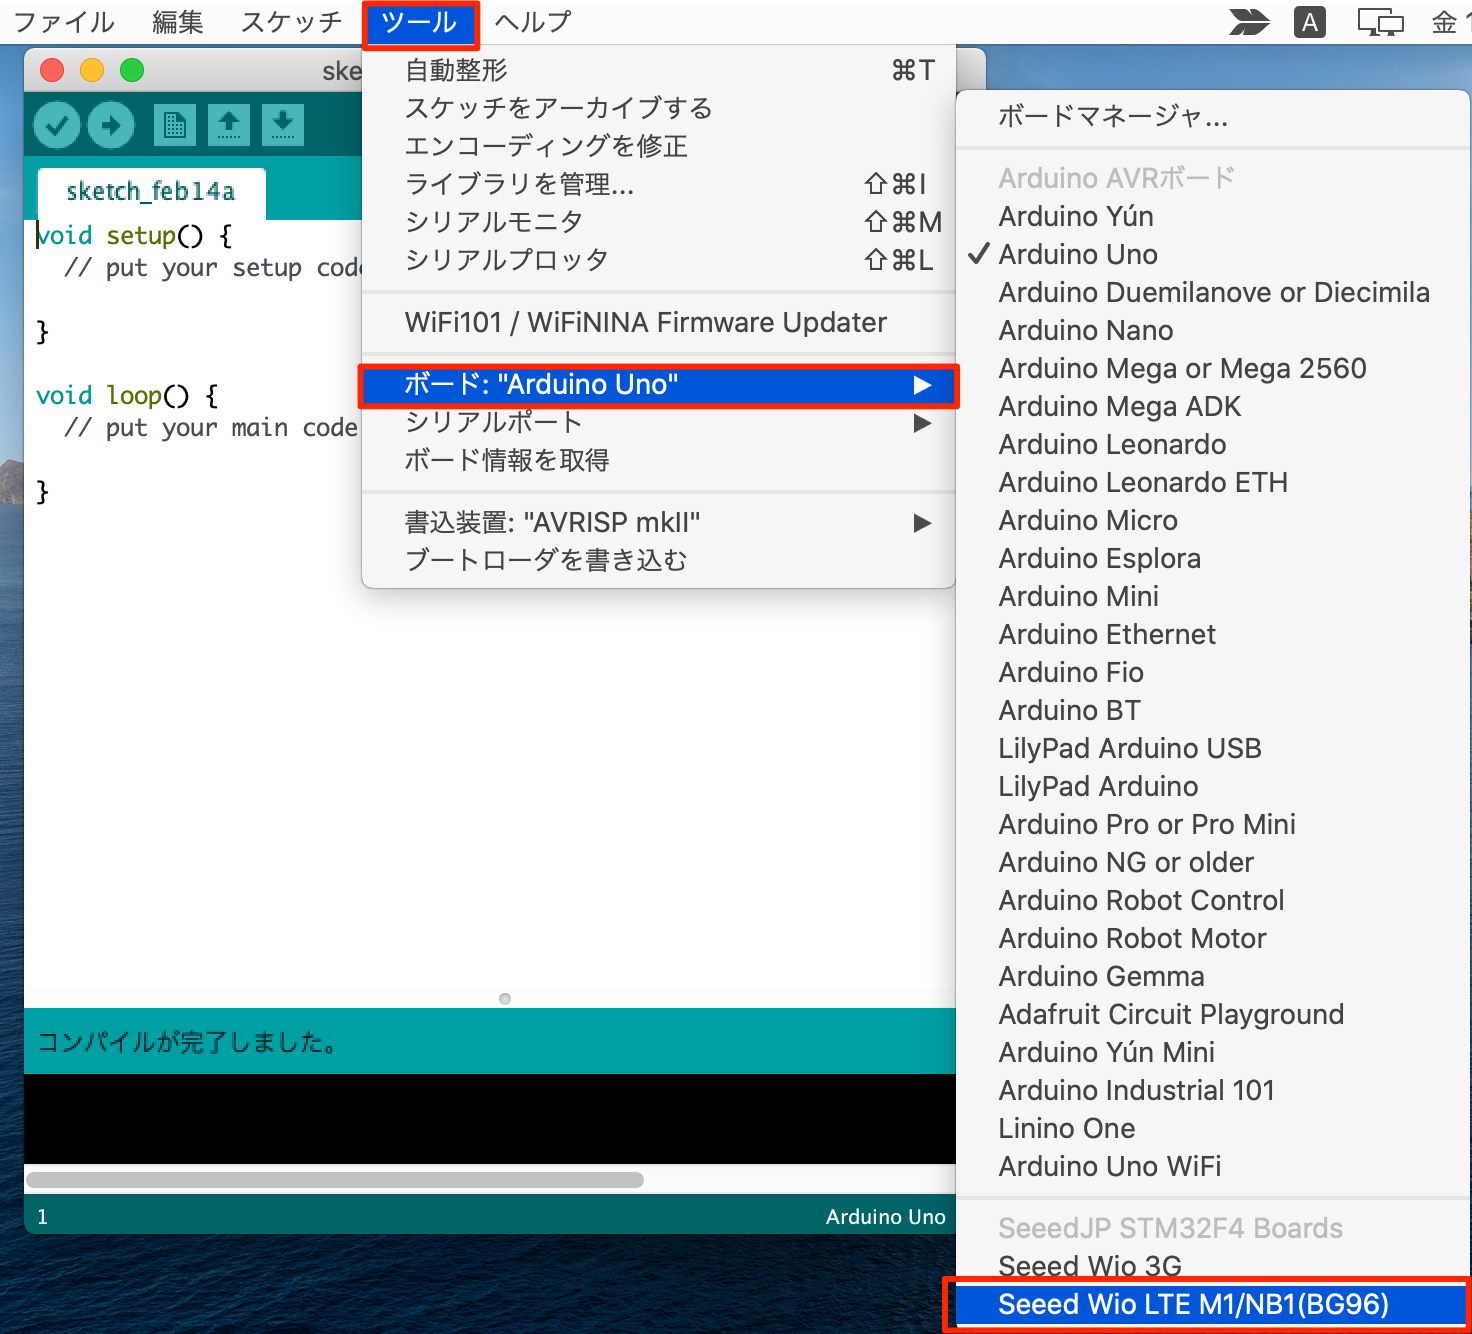The width and height of the screenshot is (1472, 1334).
Task: Click the Save sketch down-arrow icon
Action: [x=283, y=124]
